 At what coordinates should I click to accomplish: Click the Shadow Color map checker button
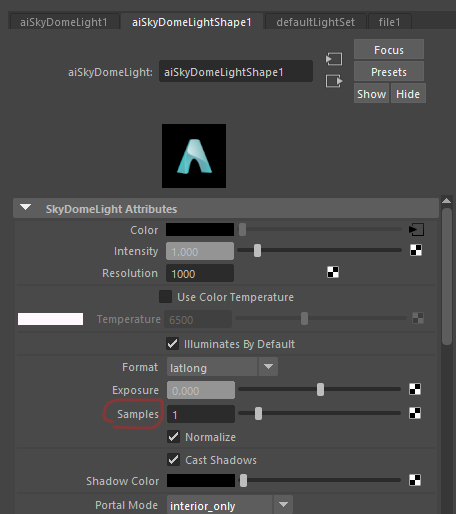(x=415, y=480)
